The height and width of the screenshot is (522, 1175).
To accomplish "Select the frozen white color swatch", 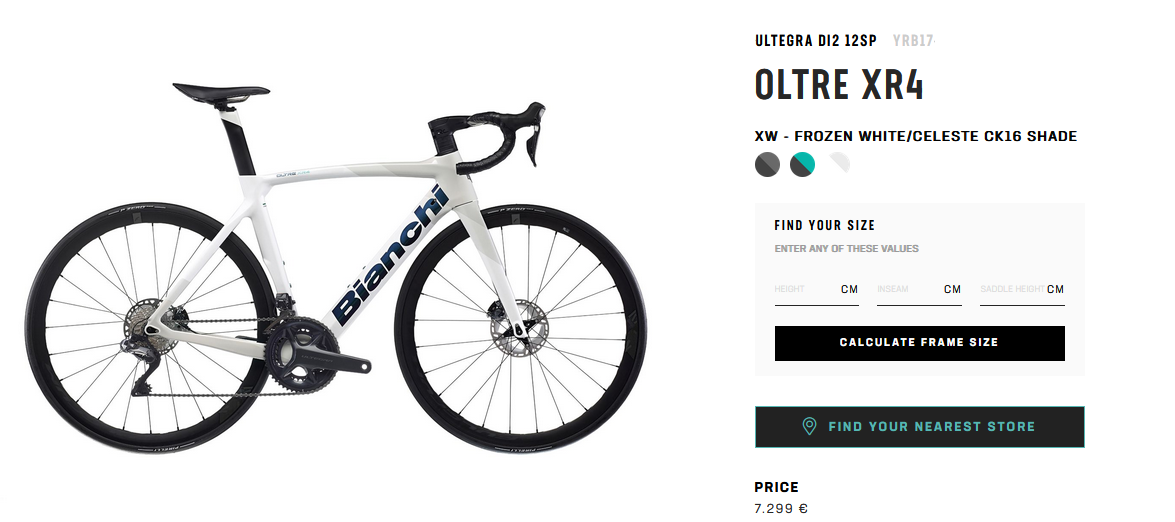I will pyautogui.click(x=839, y=163).
